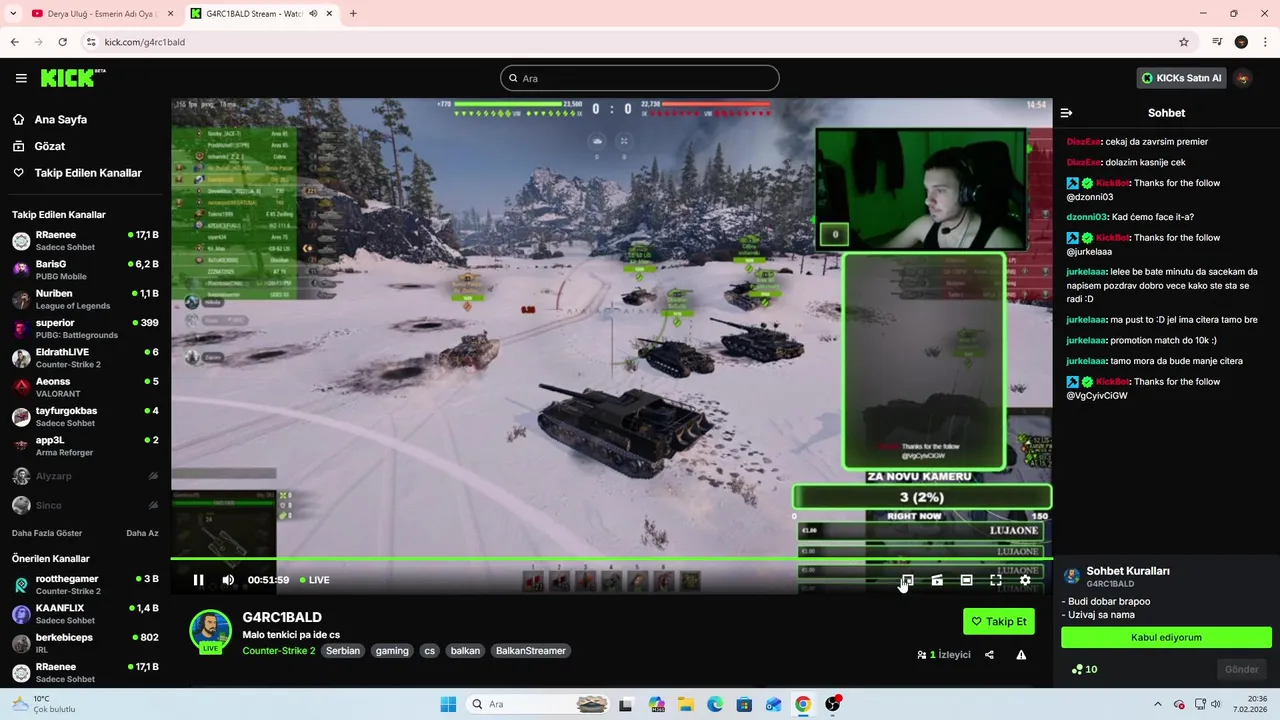Open channel points balance showing 10
This screenshot has height=720, width=1280.
[x=1084, y=670]
